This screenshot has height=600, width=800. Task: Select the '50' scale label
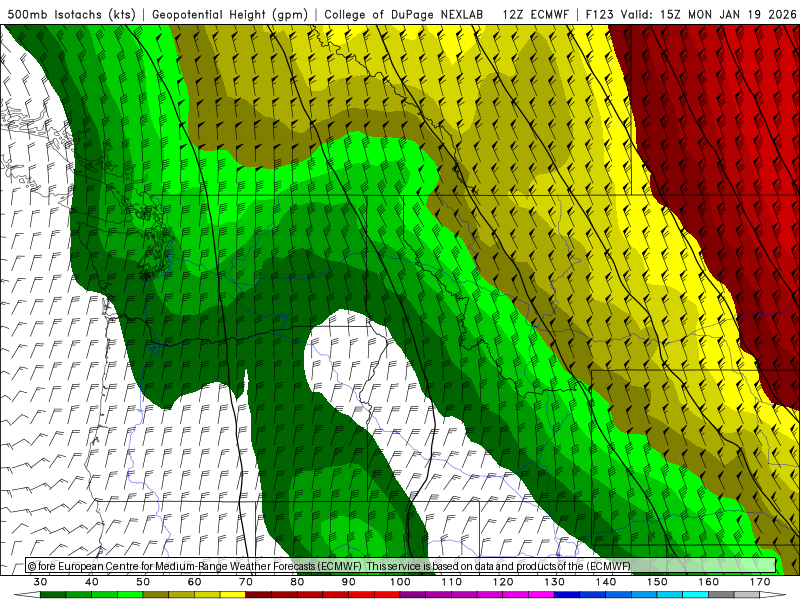(x=143, y=582)
